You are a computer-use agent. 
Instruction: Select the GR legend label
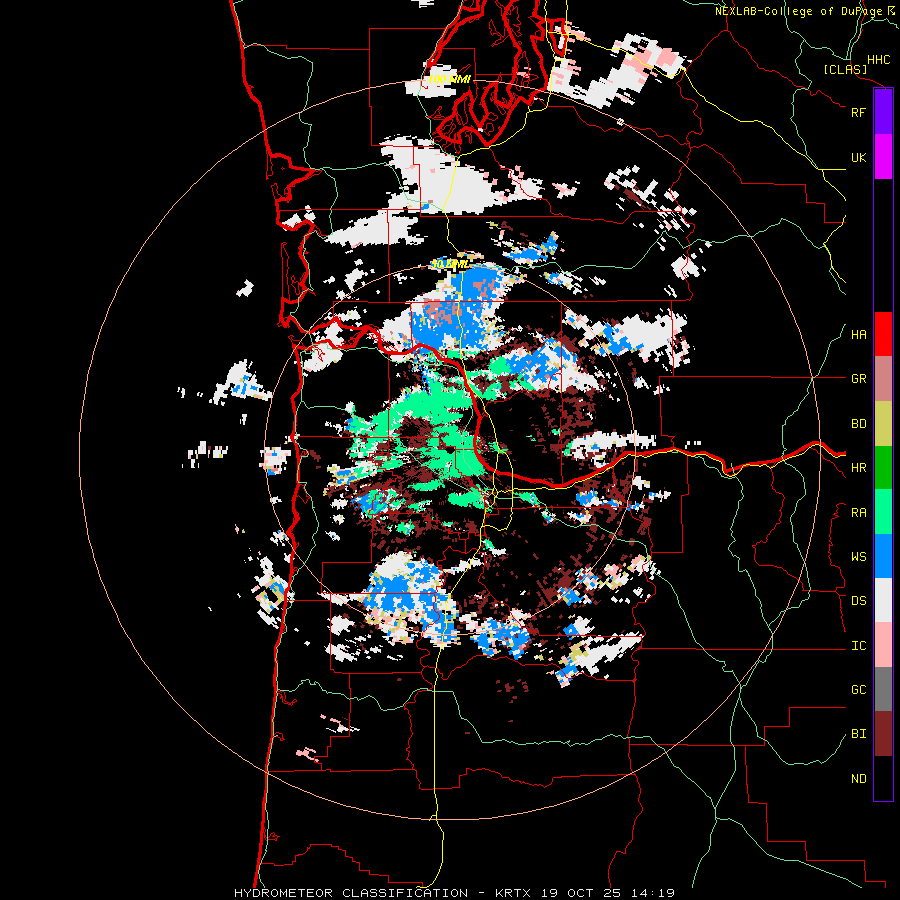858,379
